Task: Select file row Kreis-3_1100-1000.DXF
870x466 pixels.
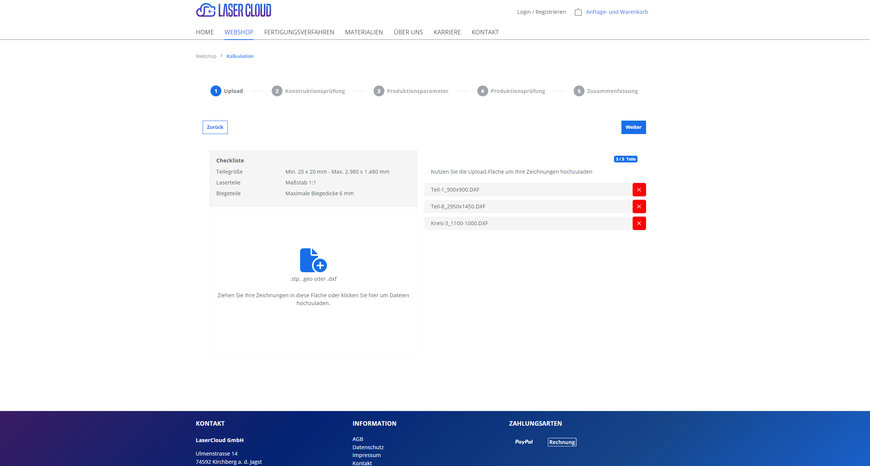Action: point(528,223)
